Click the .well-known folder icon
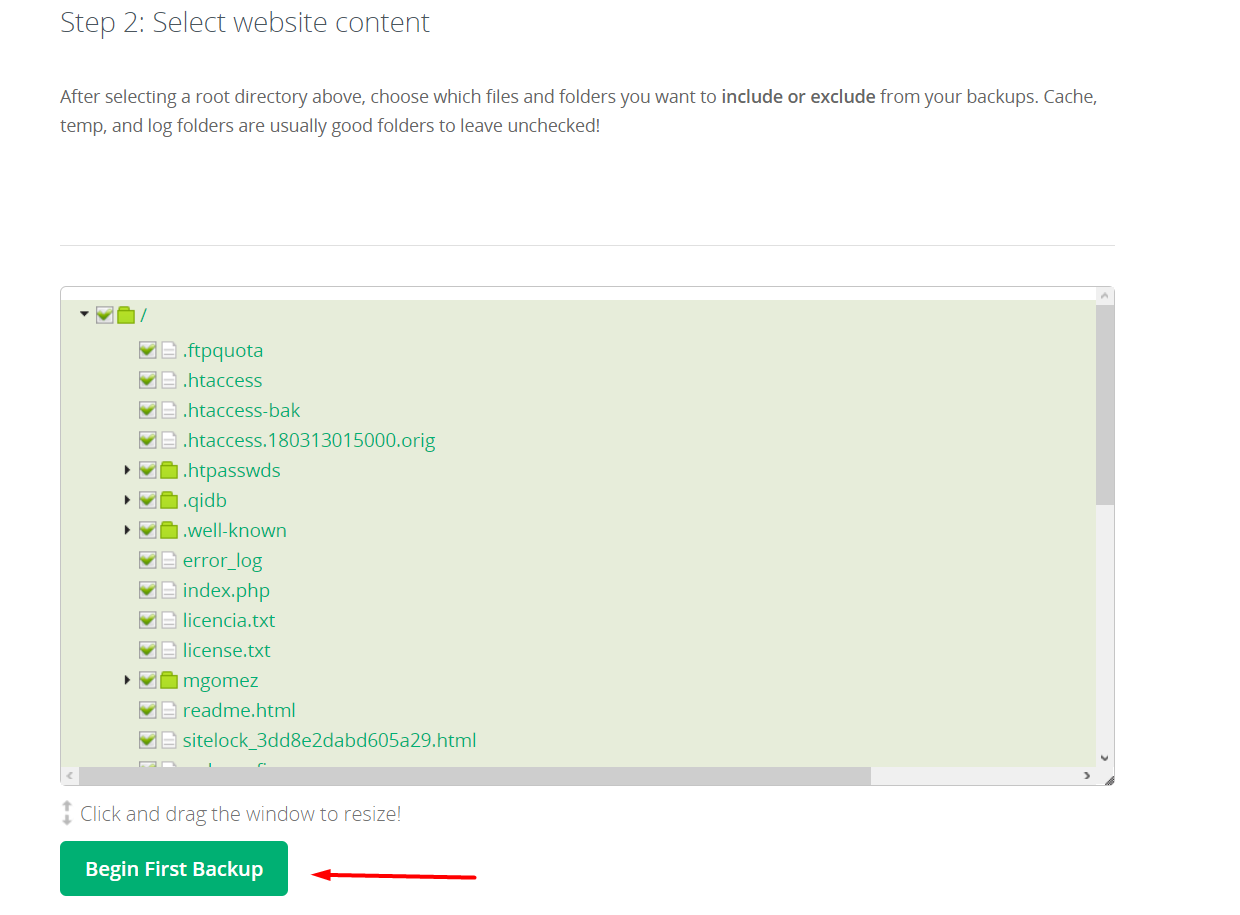The image size is (1240, 915). coord(169,530)
